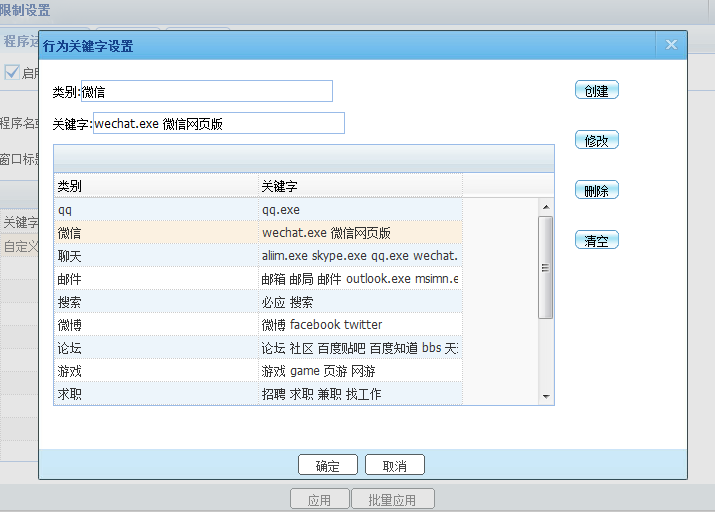Focus the 关键字 input field

point(219,123)
